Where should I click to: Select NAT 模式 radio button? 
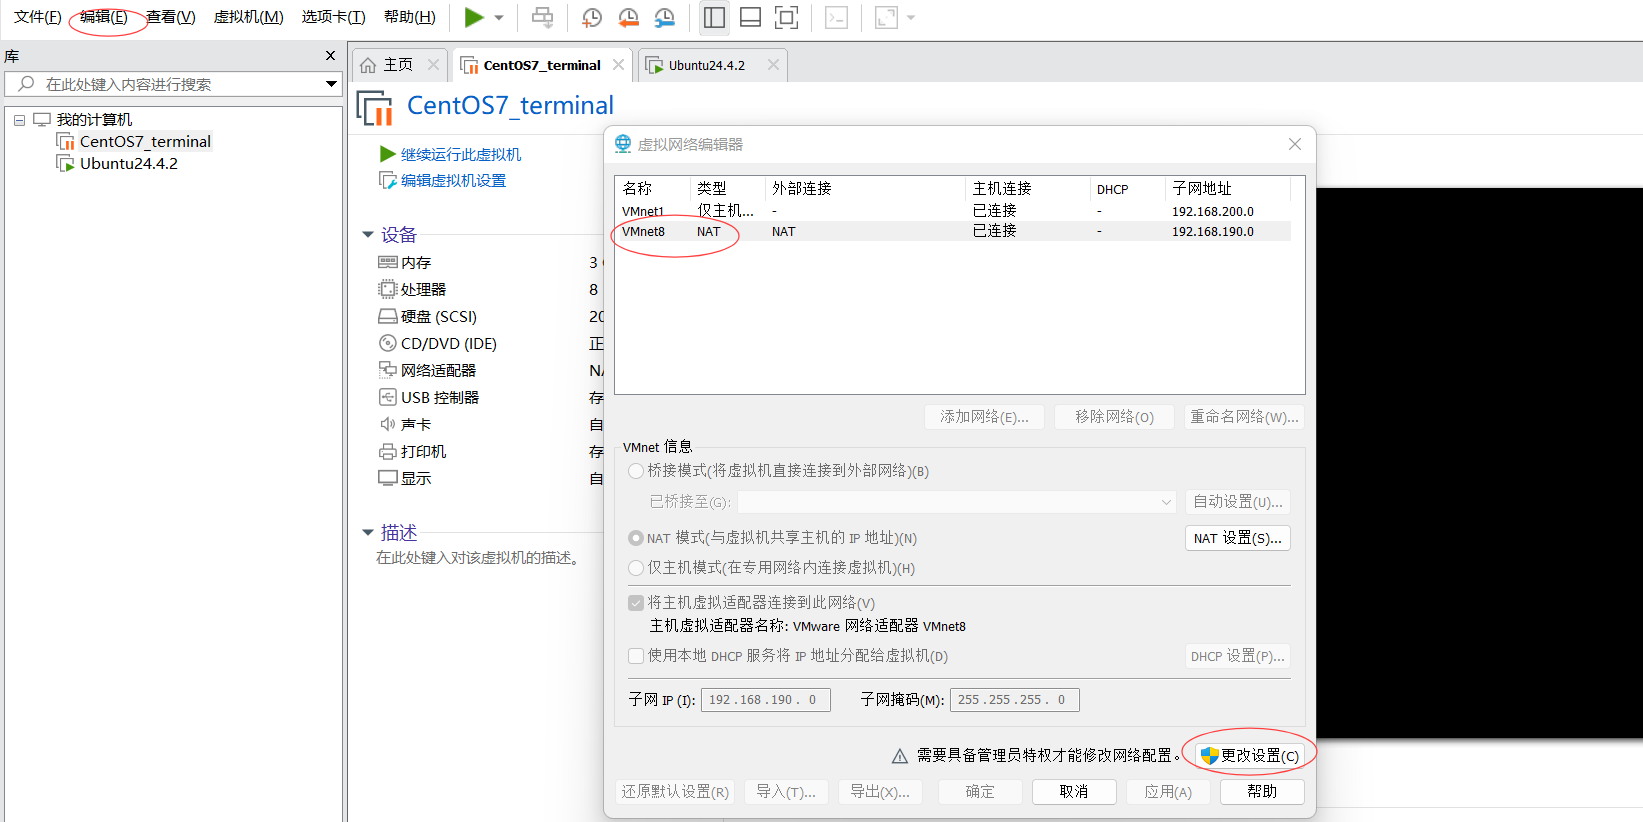tap(636, 538)
